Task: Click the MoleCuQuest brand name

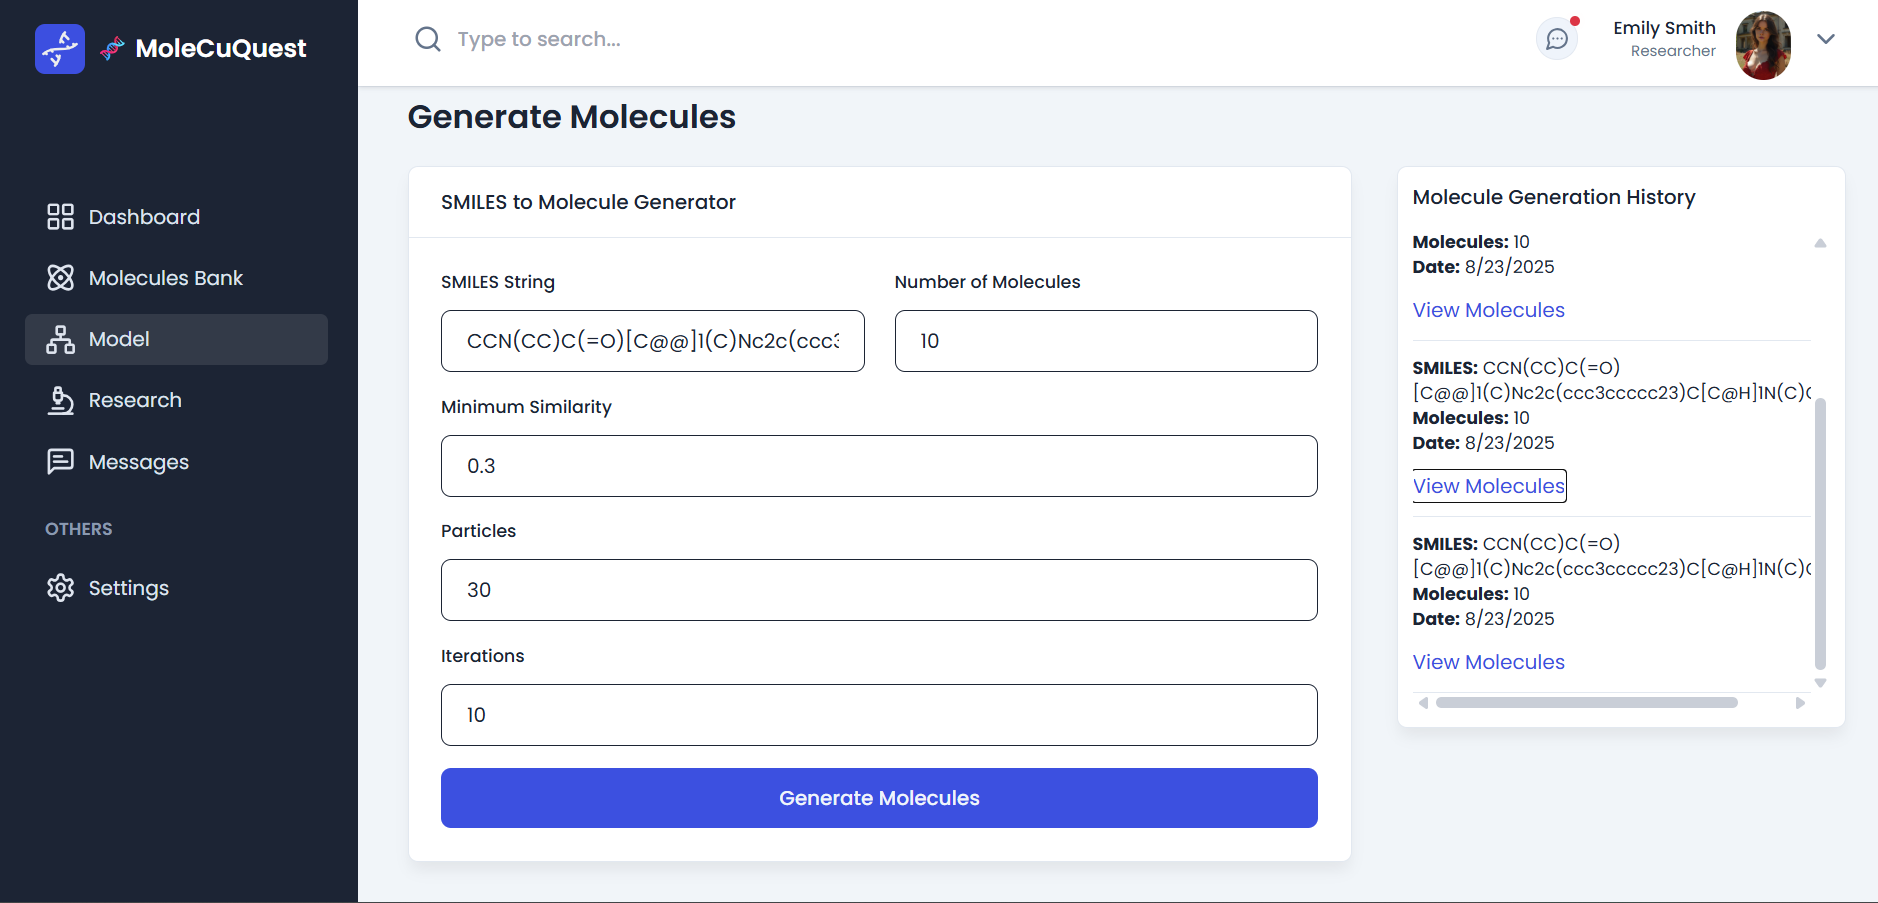Action: [x=221, y=48]
